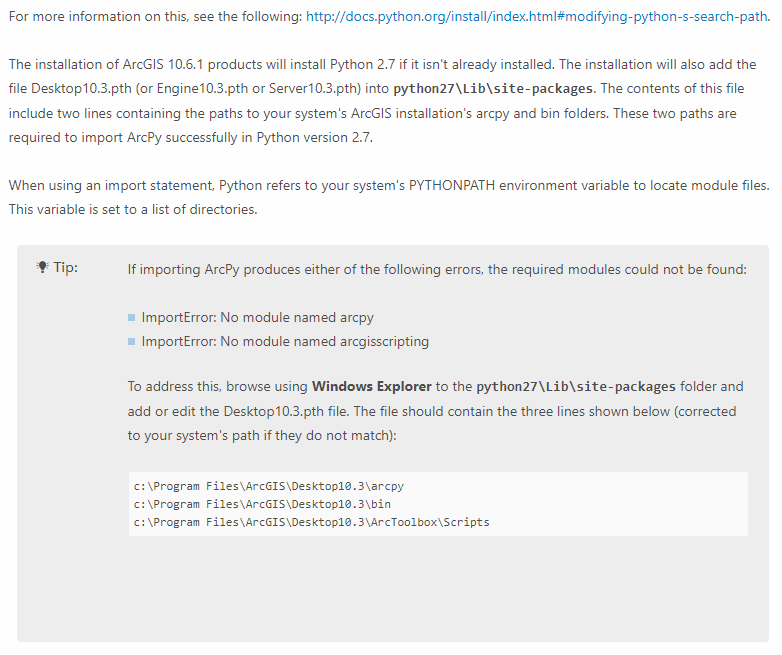Click the bold "Windows Explorer" text
Screen dimensions: 782x655
[371, 387]
